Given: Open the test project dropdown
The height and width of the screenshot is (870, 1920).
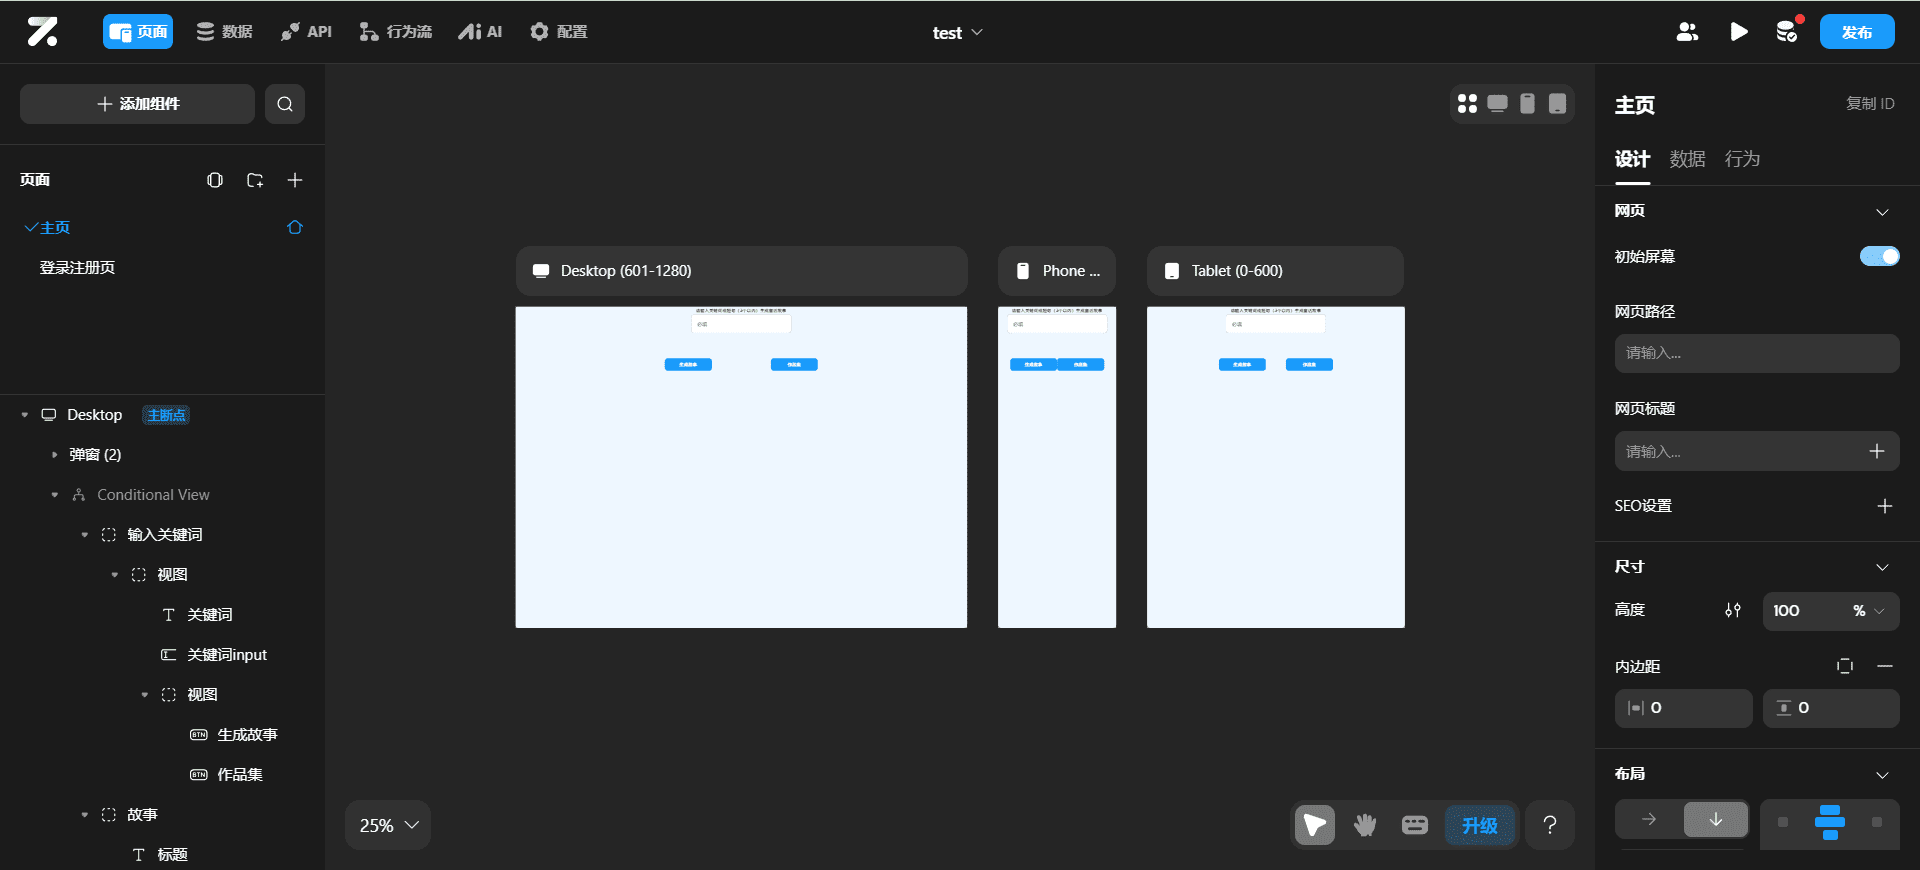Looking at the screenshot, I should pyautogui.click(x=957, y=33).
